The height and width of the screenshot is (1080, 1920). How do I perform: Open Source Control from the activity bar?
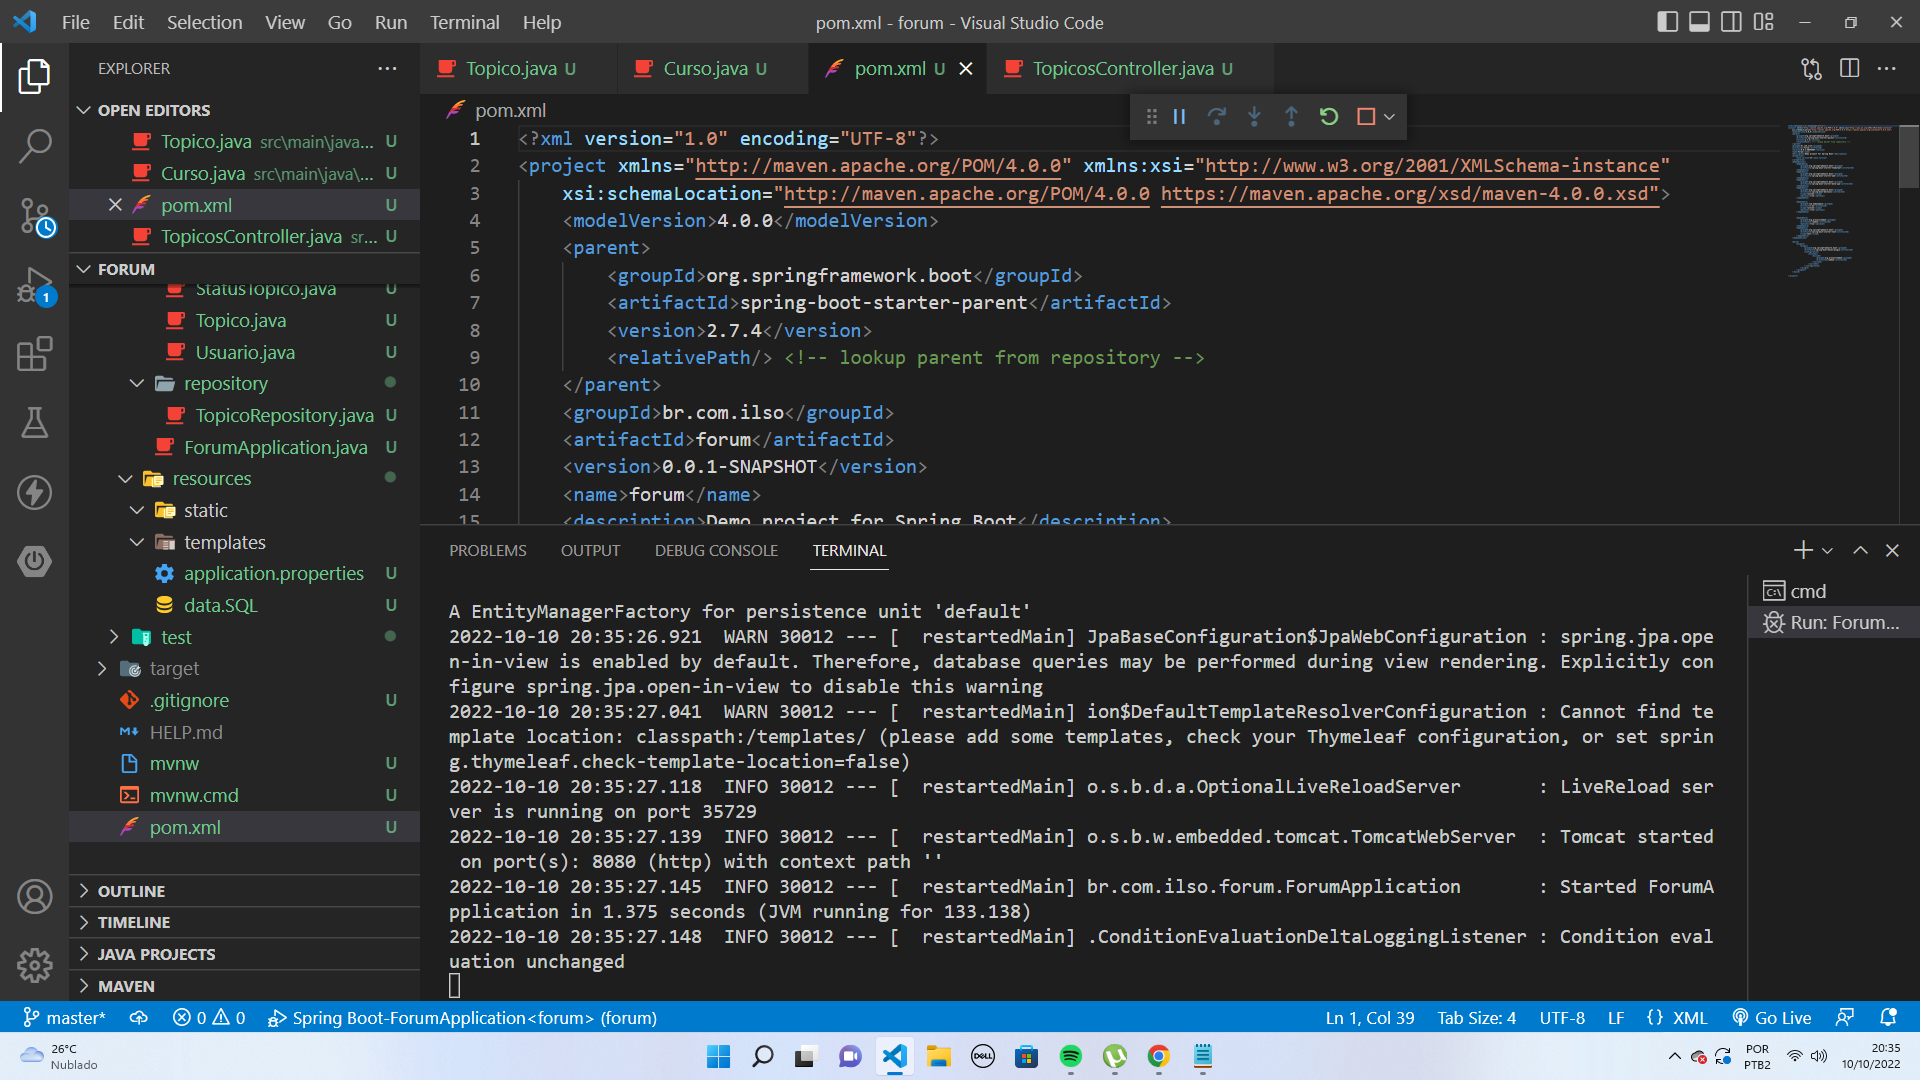[x=35, y=216]
